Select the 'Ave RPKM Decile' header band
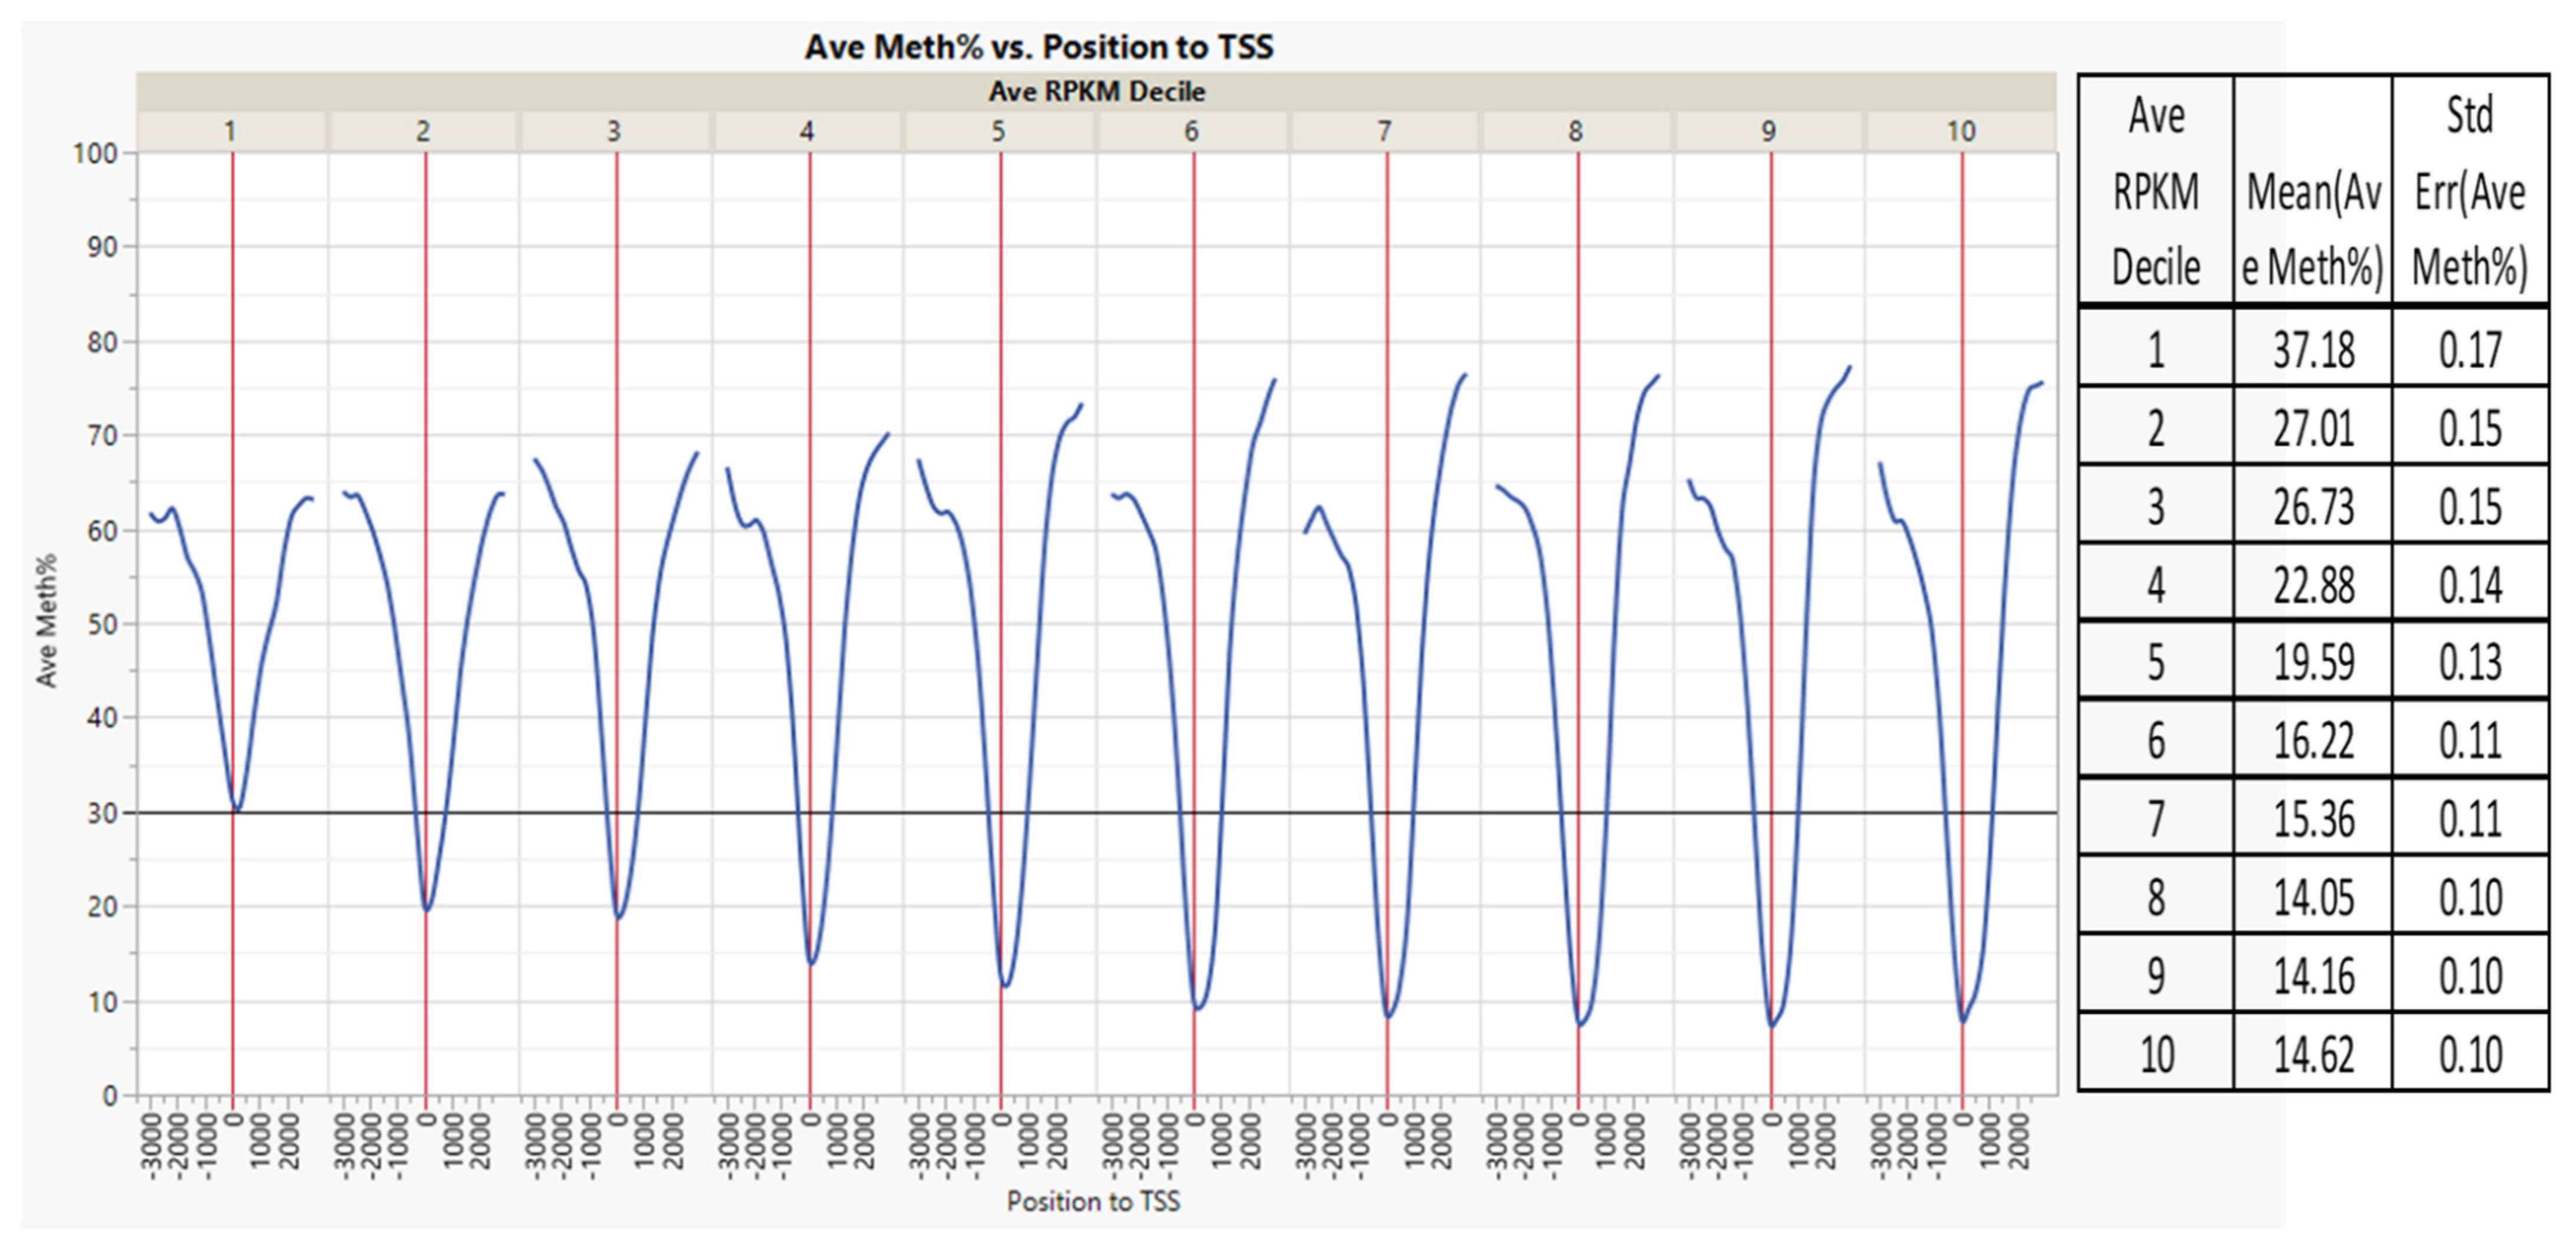 pos(1096,92)
